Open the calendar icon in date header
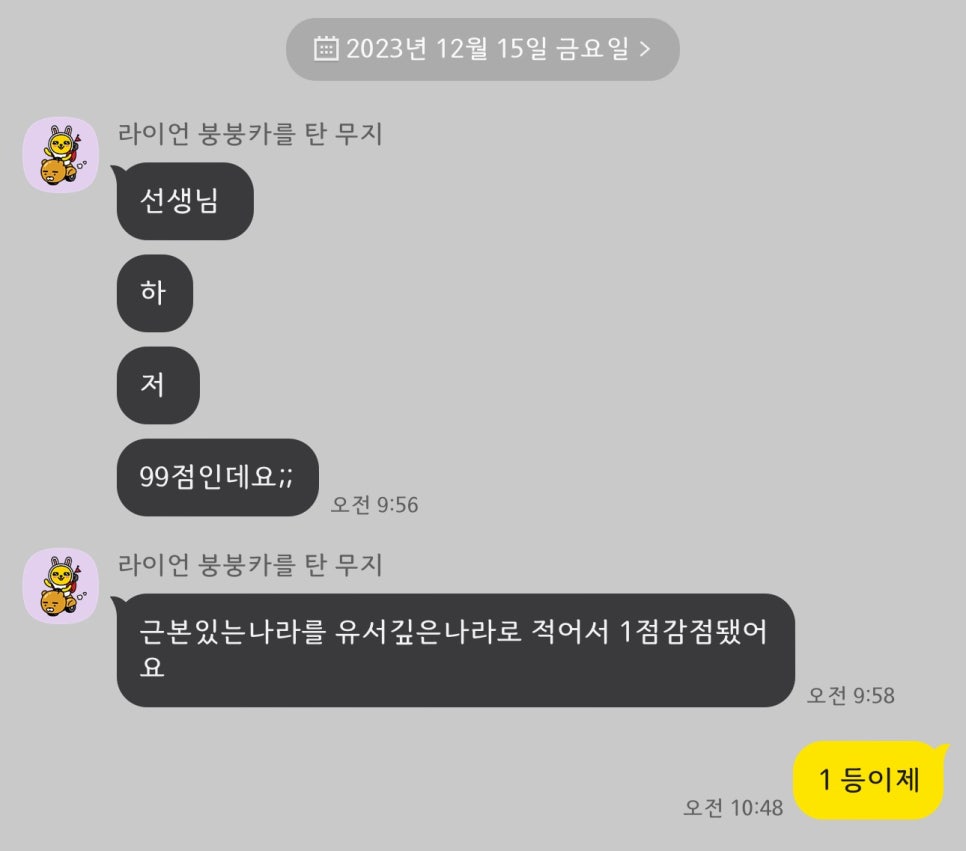This screenshot has width=966, height=851. coord(326,49)
